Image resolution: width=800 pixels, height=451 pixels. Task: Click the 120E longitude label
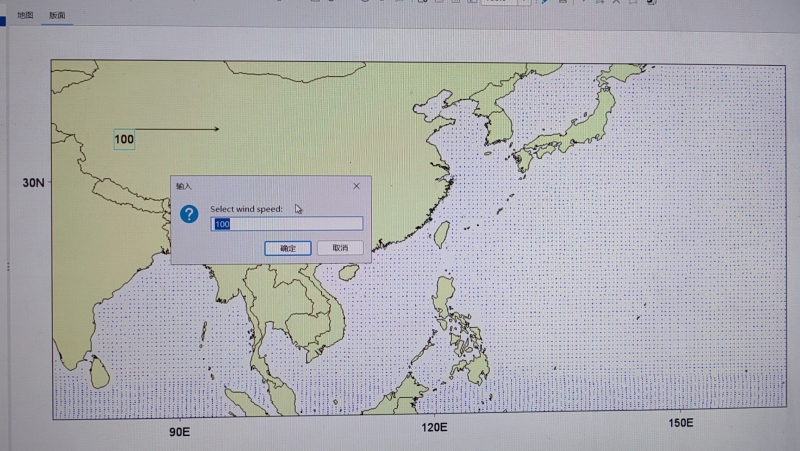coord(434,428)
